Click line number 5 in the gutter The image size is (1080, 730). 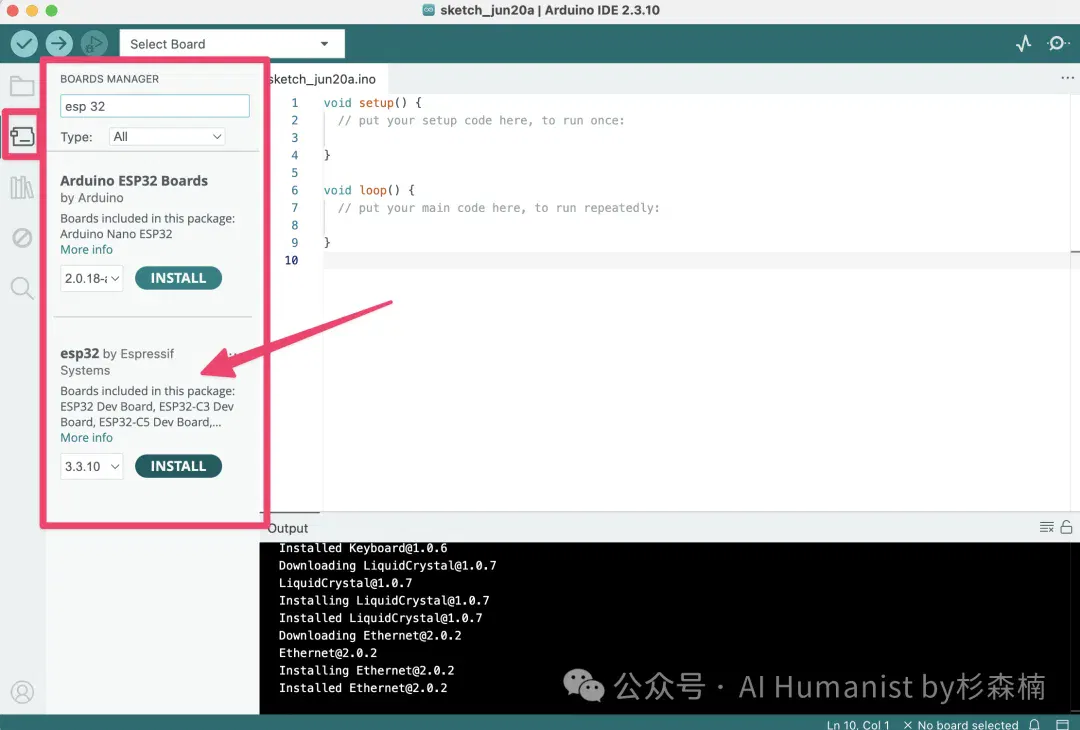pyautogui.click(x=295, y=173)
